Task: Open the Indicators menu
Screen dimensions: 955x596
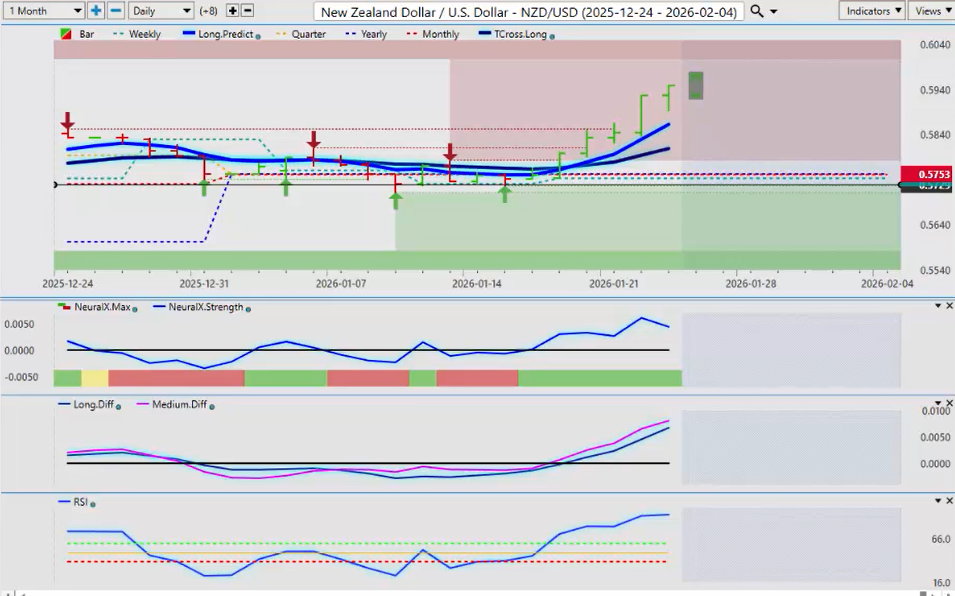Action: pos(872,10)
